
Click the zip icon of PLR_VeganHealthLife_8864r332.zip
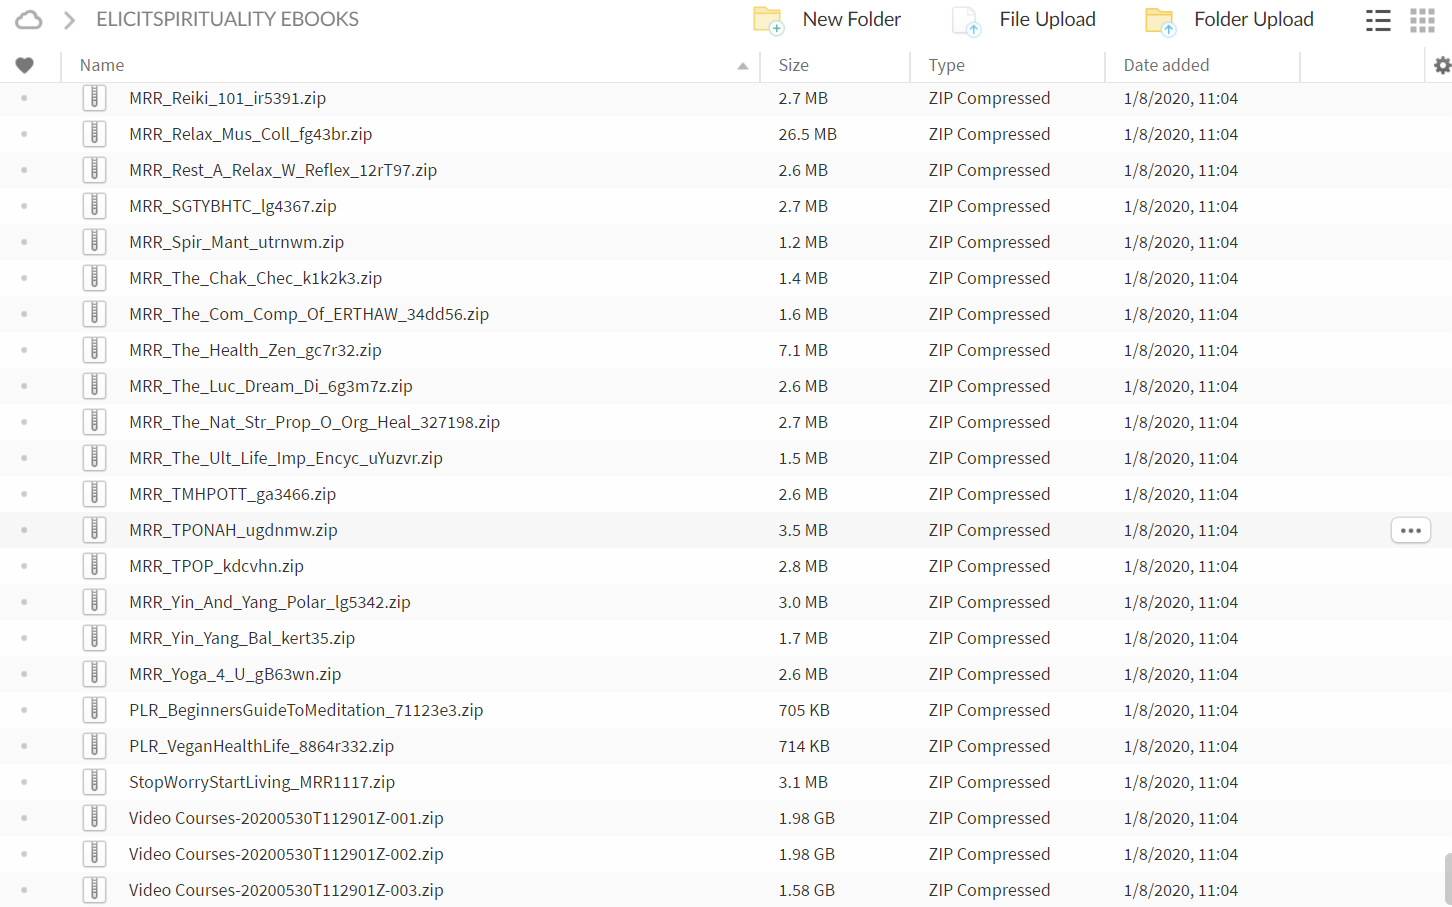pyautogui.click(x=94, y=746)
